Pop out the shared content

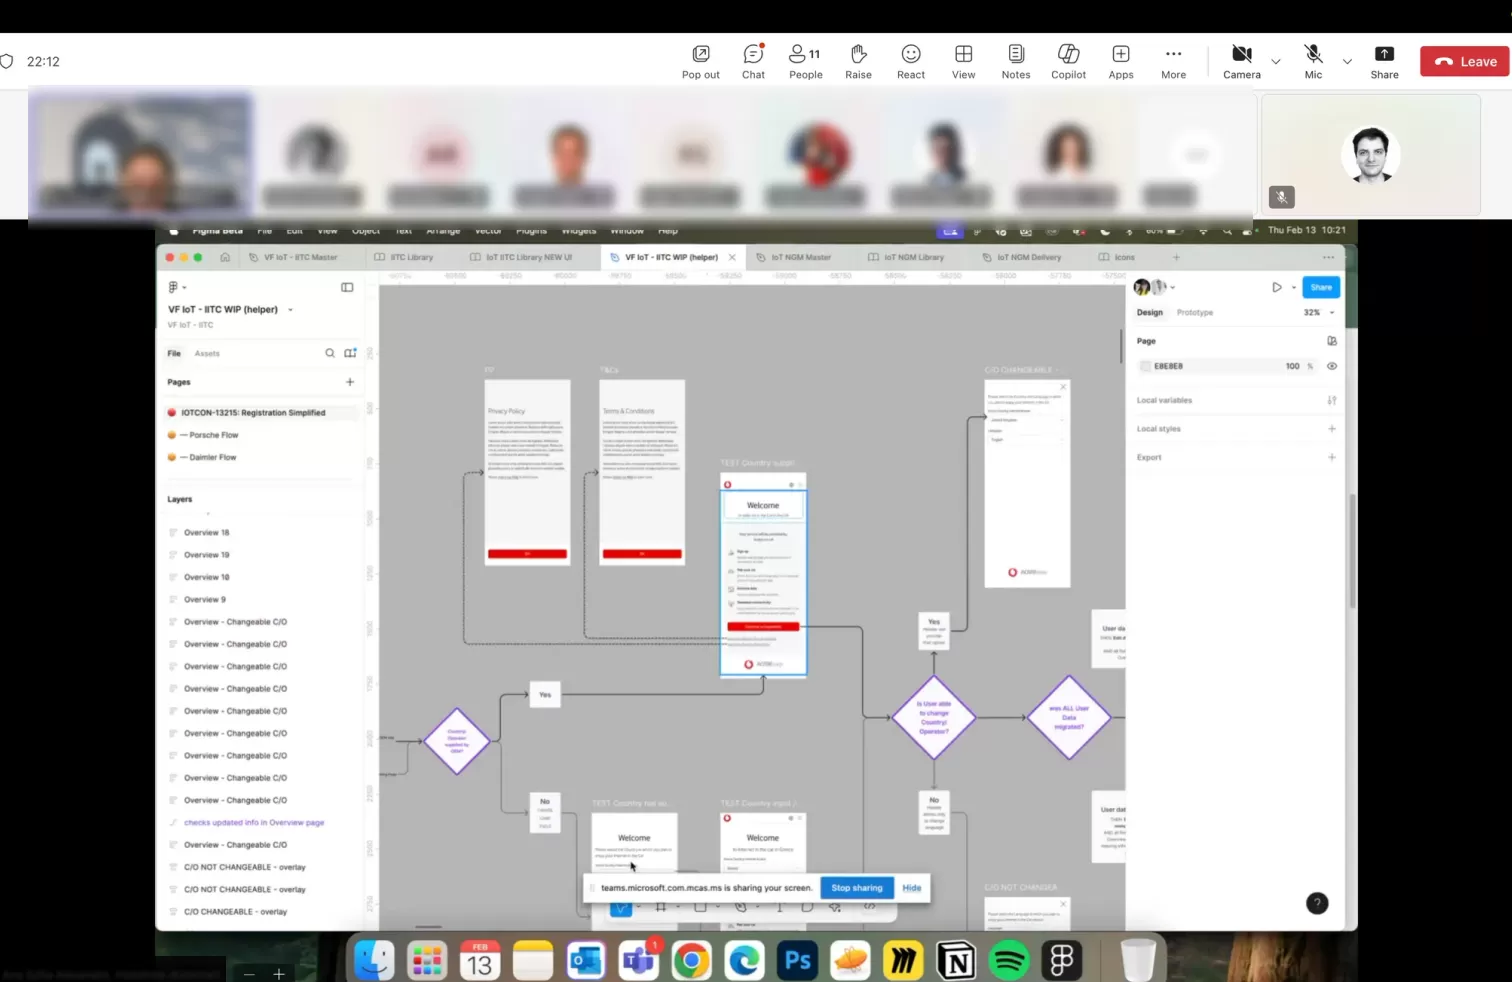[x=700, y=61]
